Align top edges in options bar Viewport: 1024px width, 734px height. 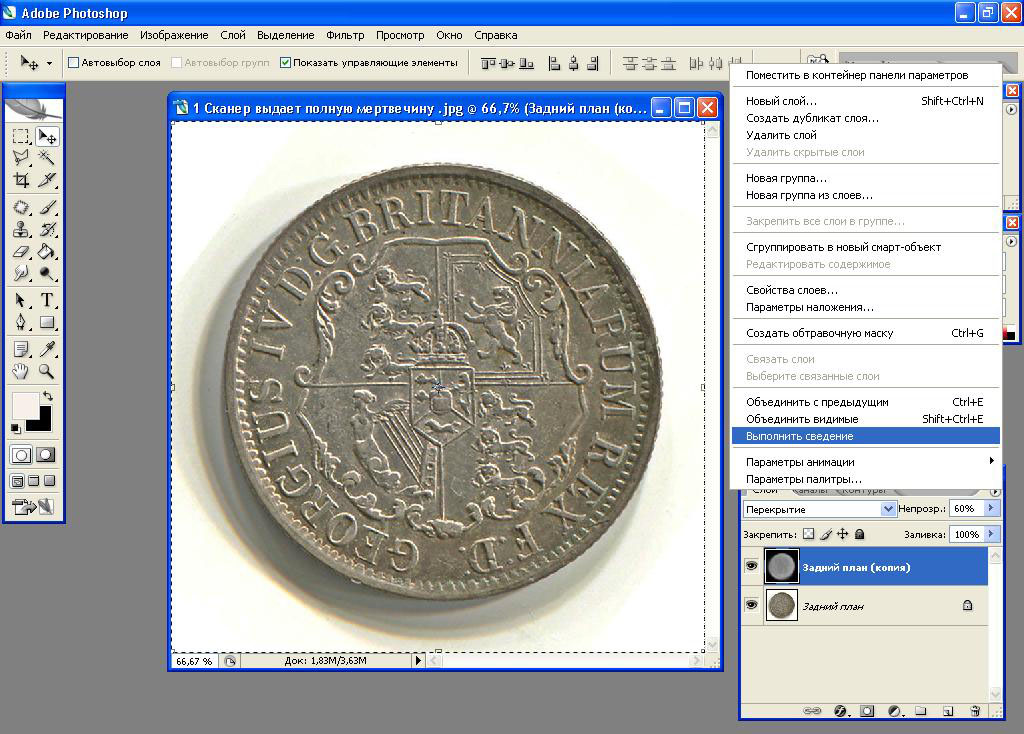[x=488, y=63]
